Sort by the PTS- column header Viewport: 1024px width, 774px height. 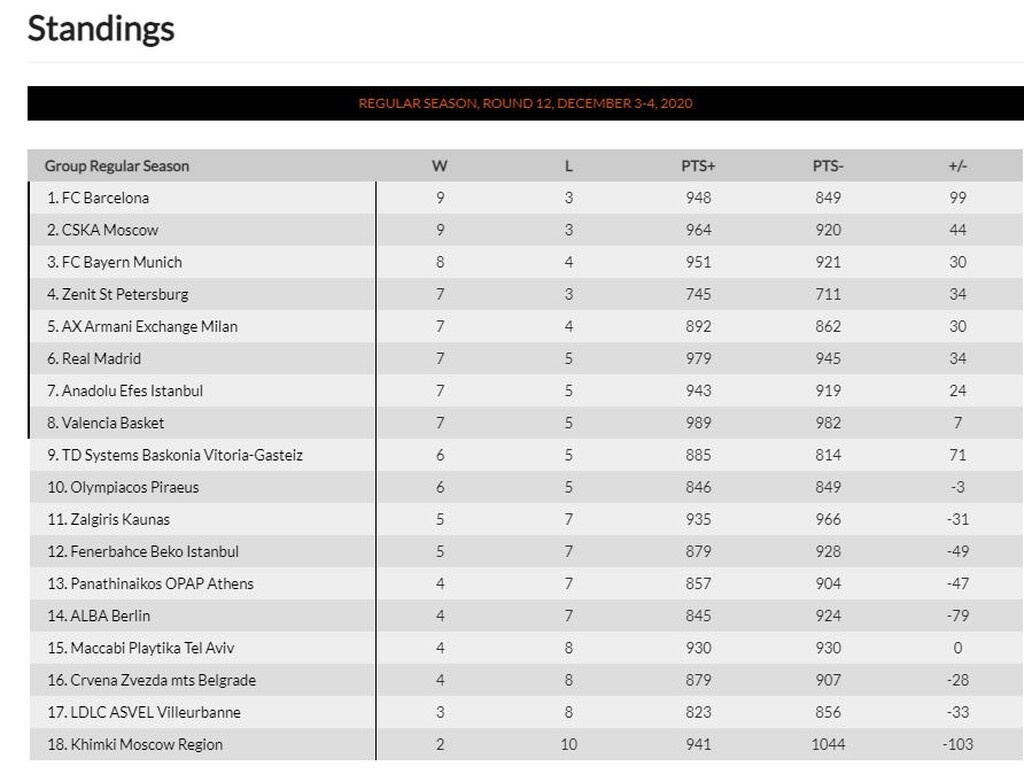(x=828, y=166)
